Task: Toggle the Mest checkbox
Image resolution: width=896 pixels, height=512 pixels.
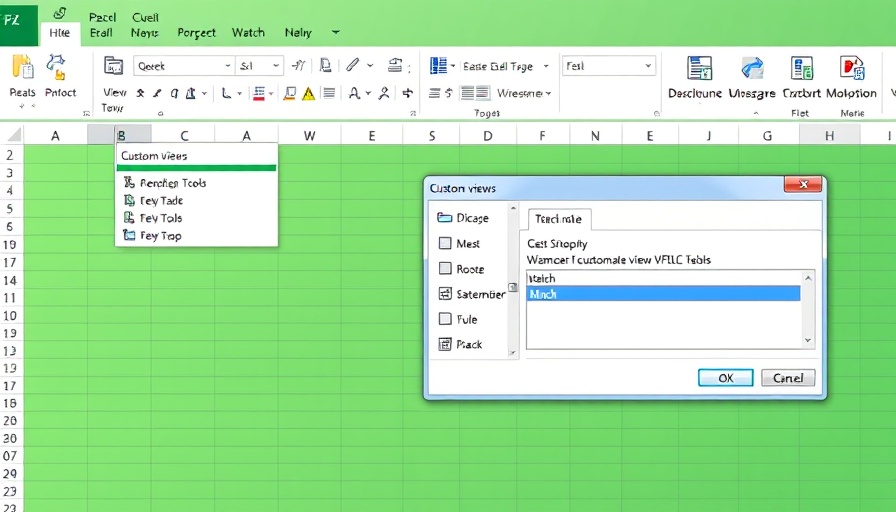Action: click(x=446, y=243)
